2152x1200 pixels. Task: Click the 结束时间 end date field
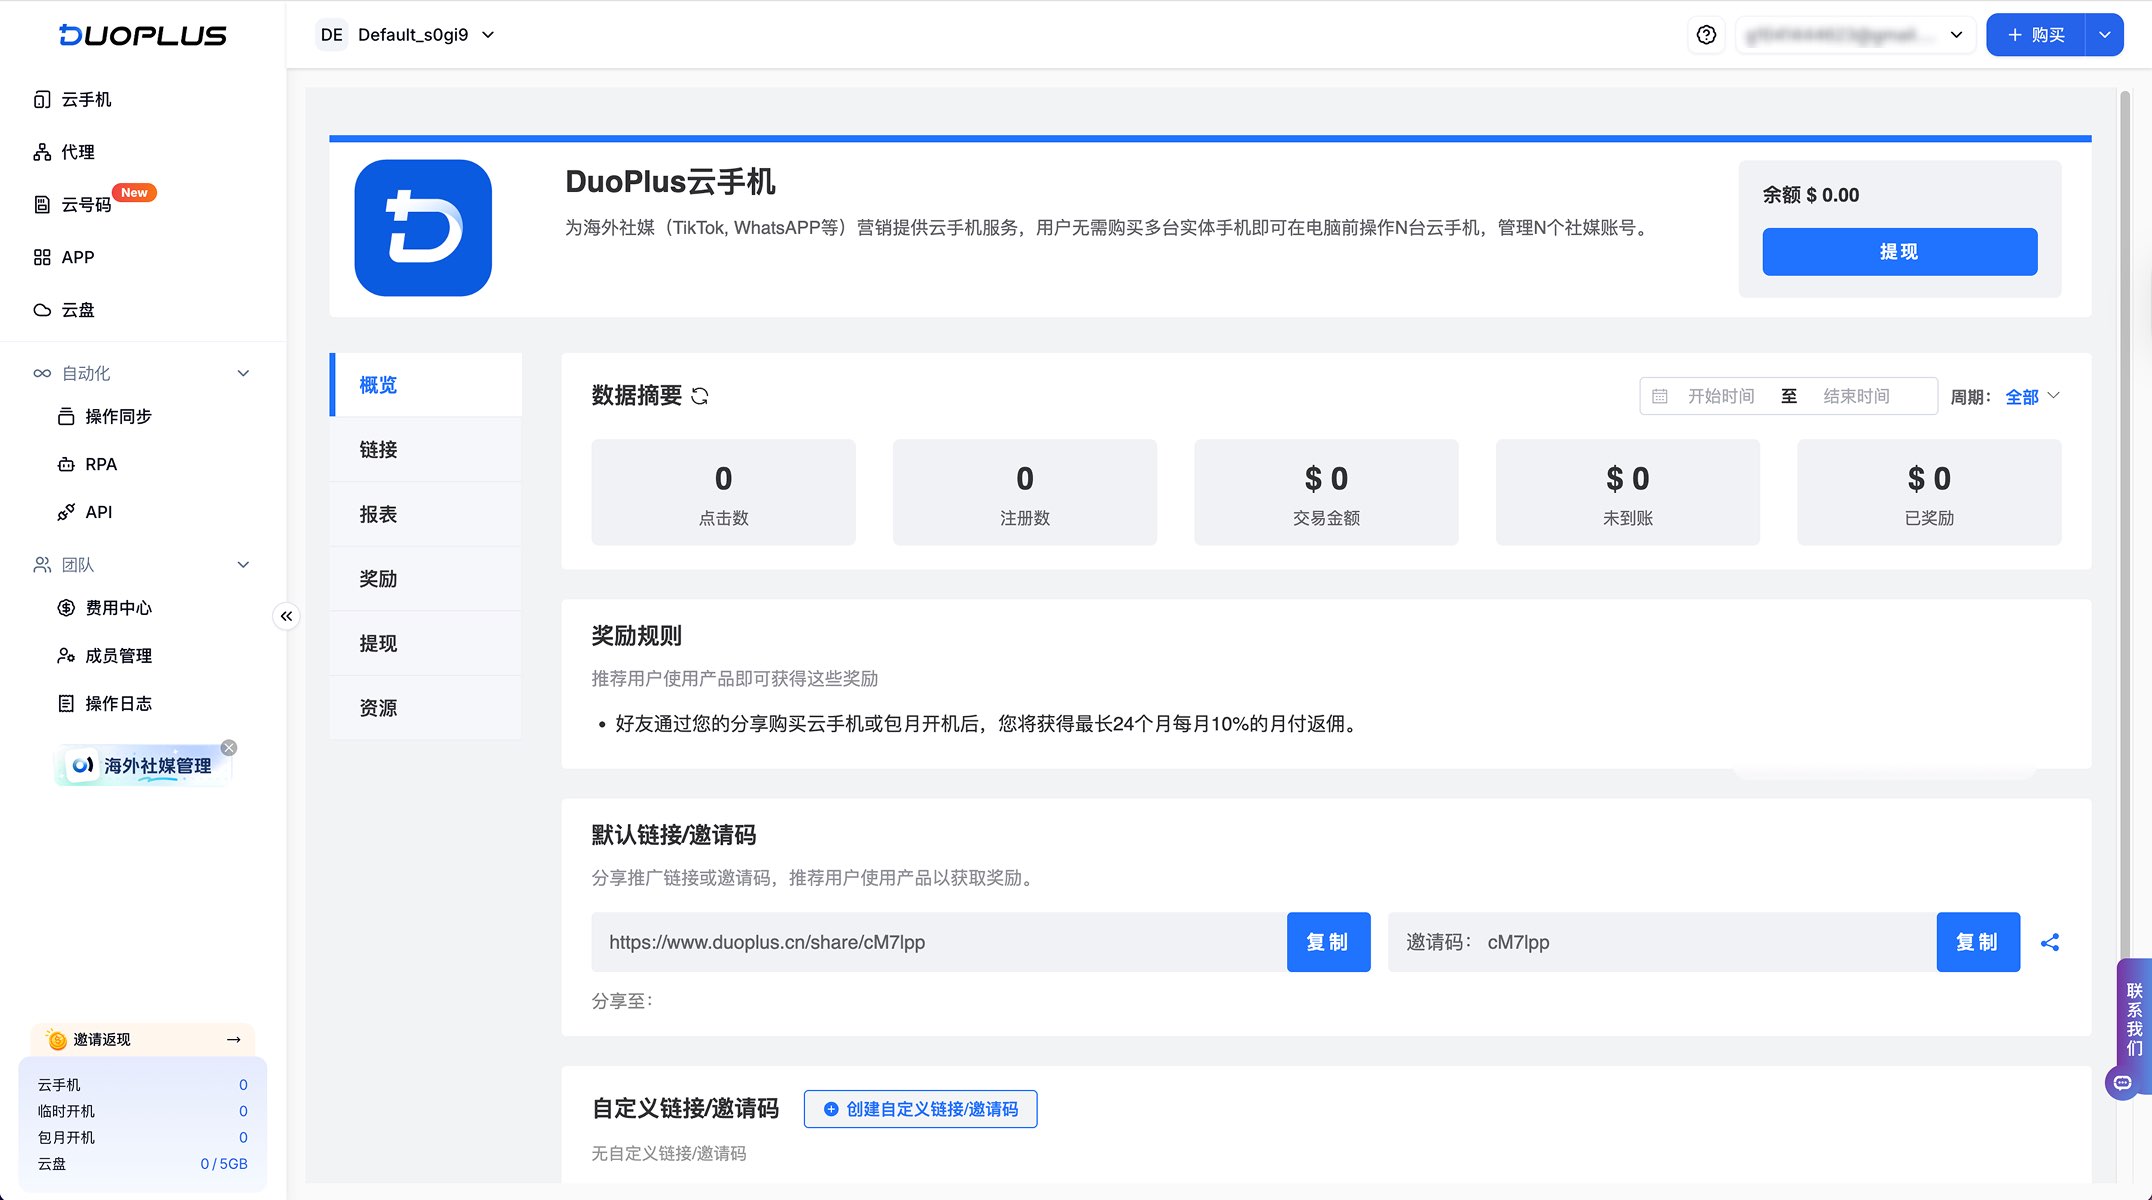point(1857,396)
